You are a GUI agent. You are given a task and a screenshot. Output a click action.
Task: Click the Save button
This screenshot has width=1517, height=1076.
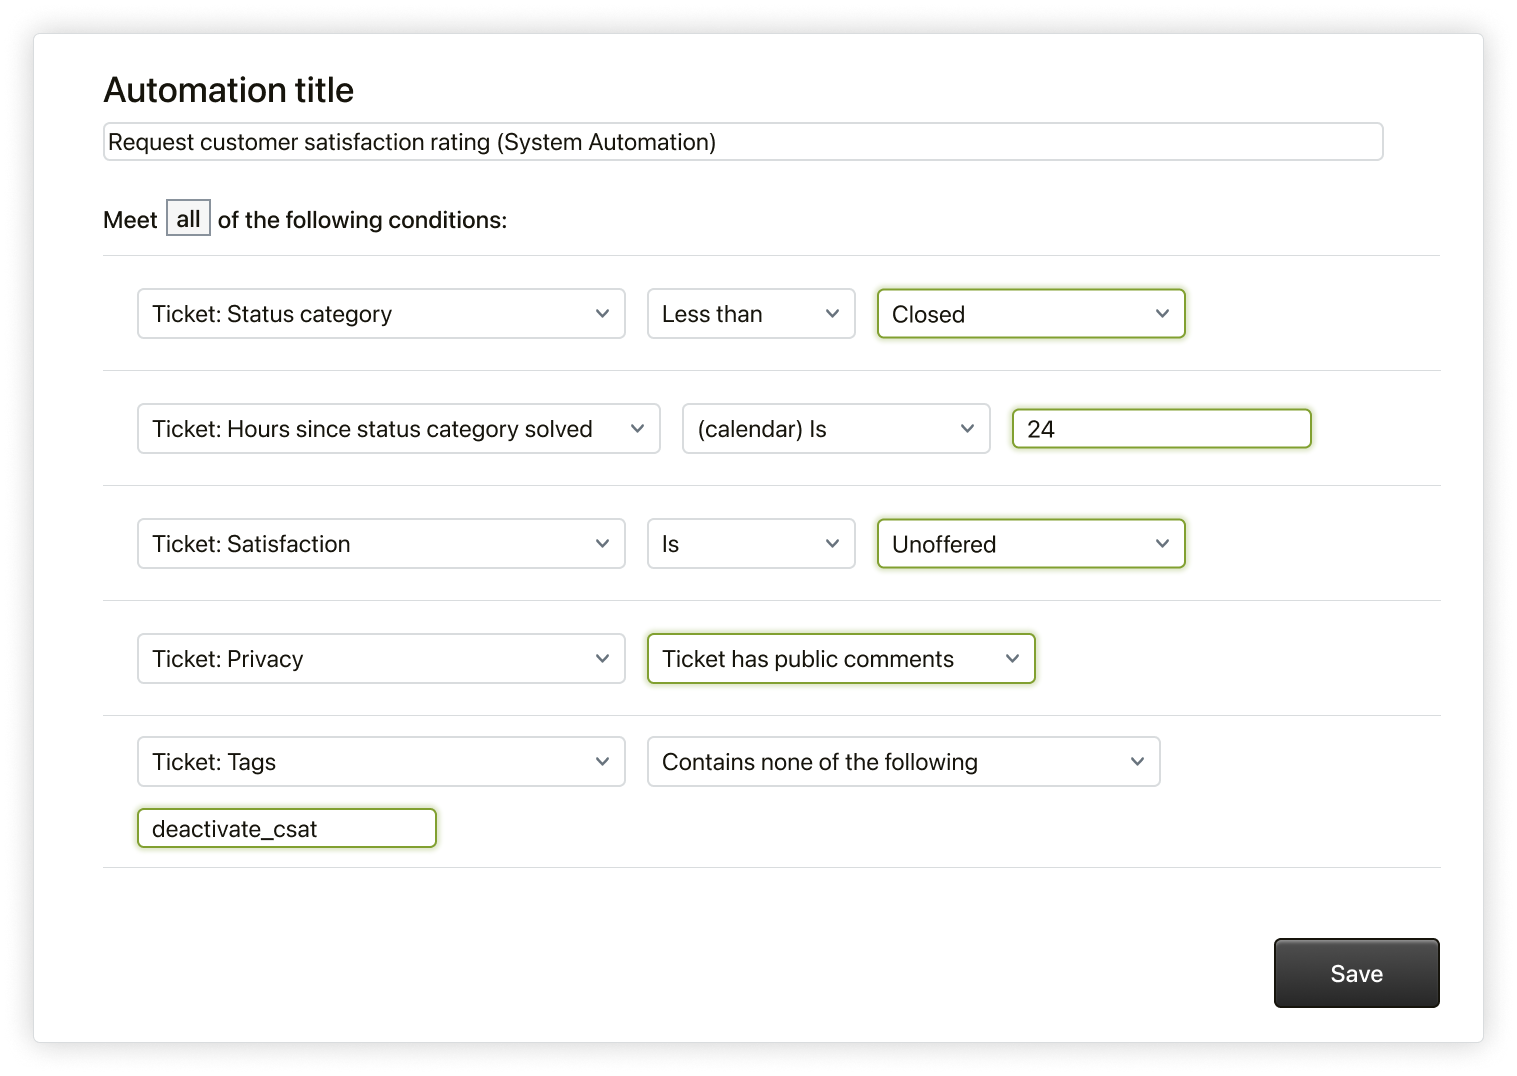[1356, 973]
